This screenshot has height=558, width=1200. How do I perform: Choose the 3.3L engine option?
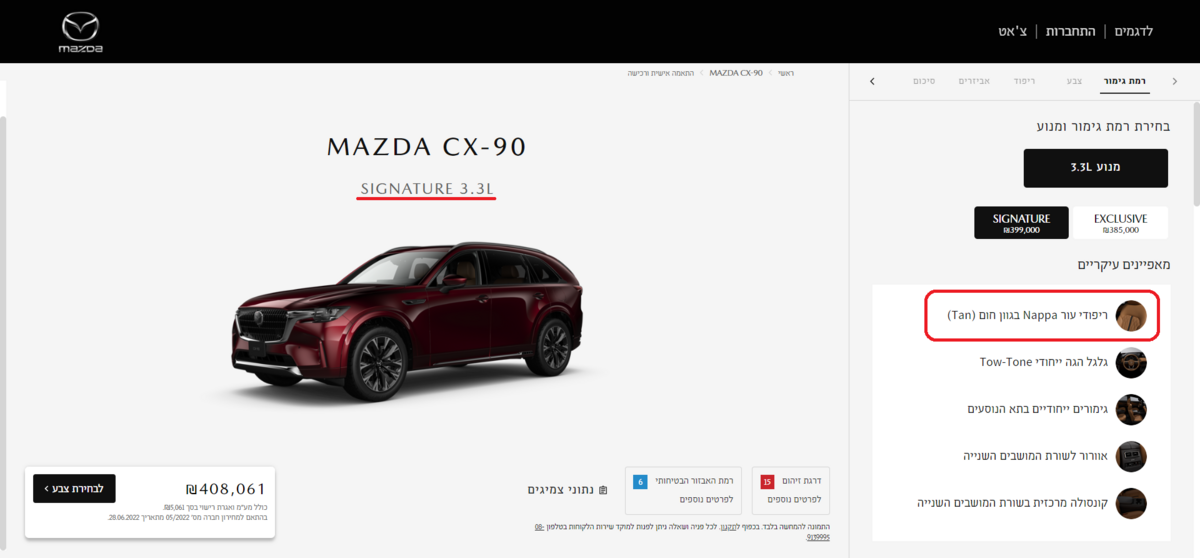1095,168
